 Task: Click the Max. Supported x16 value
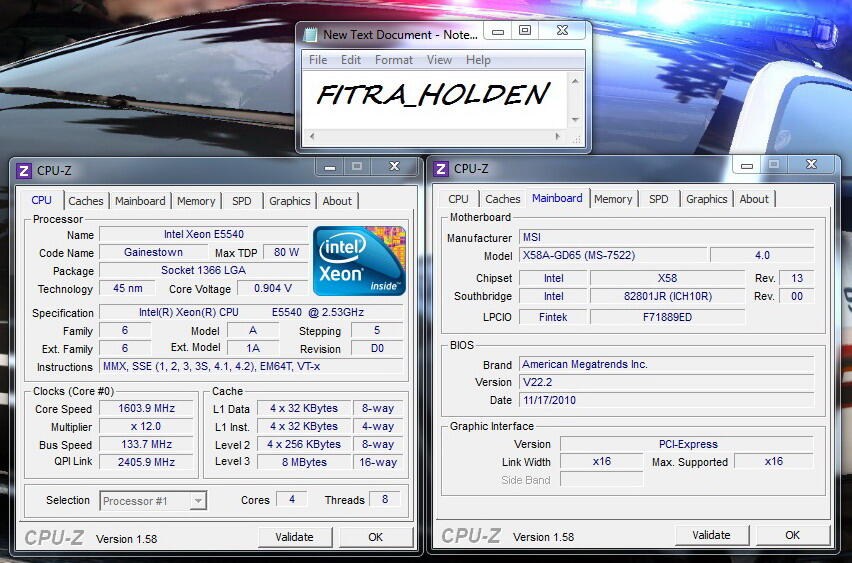(x=774, y=461)
